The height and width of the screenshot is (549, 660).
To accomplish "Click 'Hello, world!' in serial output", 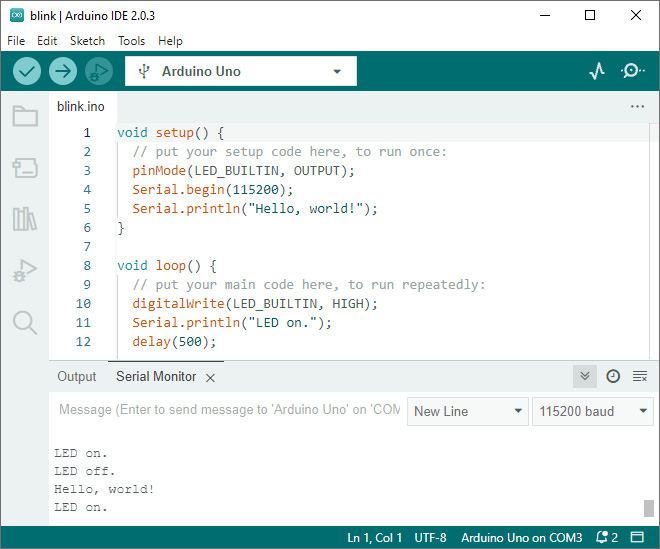I will pos(104,489).
